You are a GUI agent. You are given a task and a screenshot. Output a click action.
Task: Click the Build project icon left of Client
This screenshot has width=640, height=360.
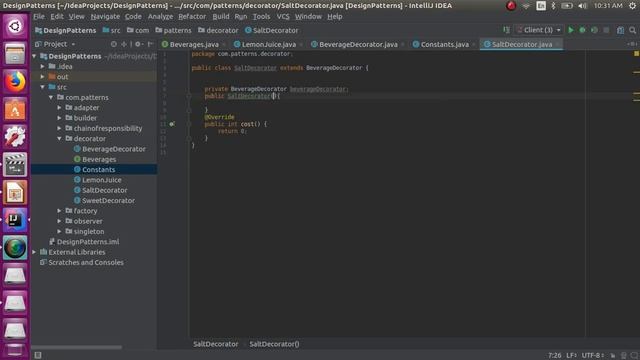coord(506,30)
